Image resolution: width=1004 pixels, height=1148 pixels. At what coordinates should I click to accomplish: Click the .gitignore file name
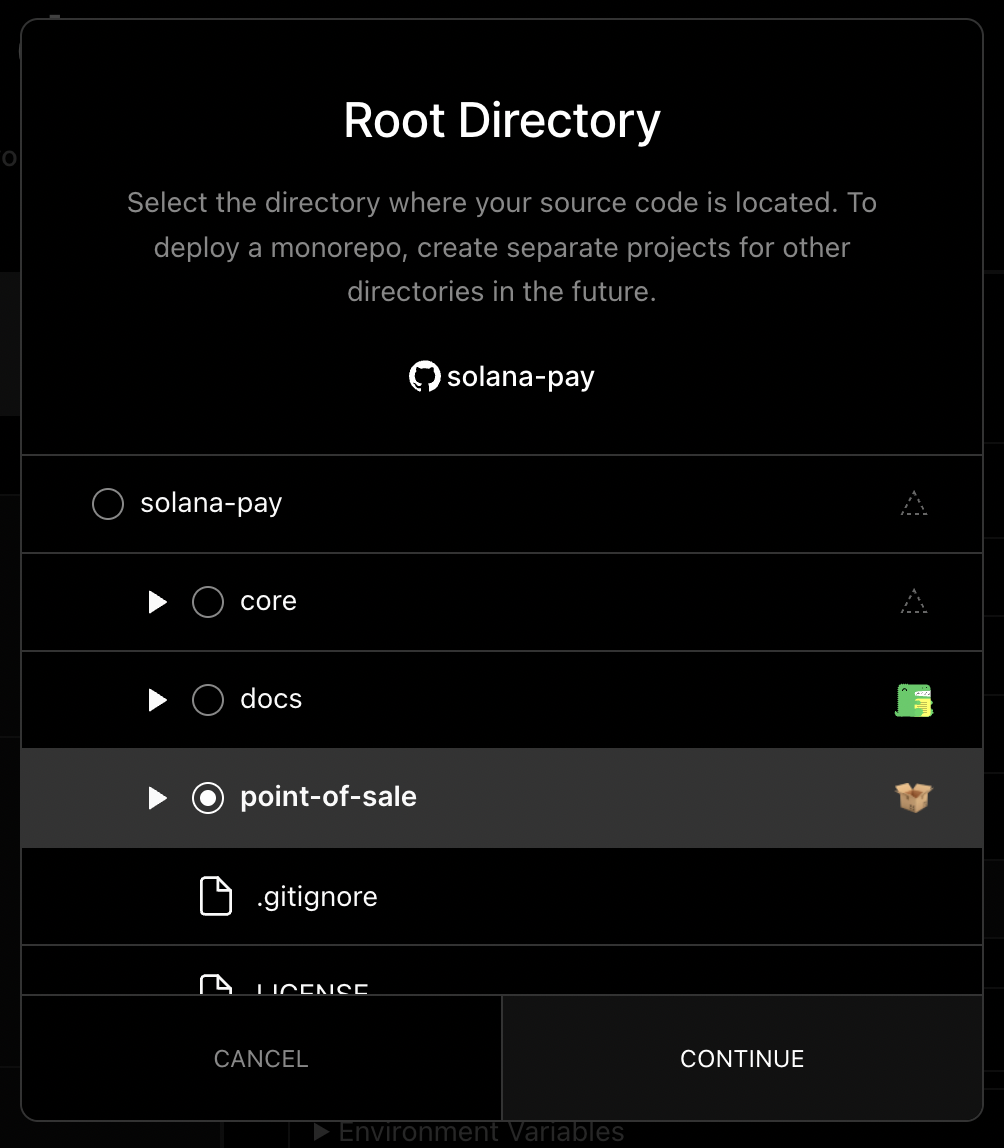coord(317,898)
